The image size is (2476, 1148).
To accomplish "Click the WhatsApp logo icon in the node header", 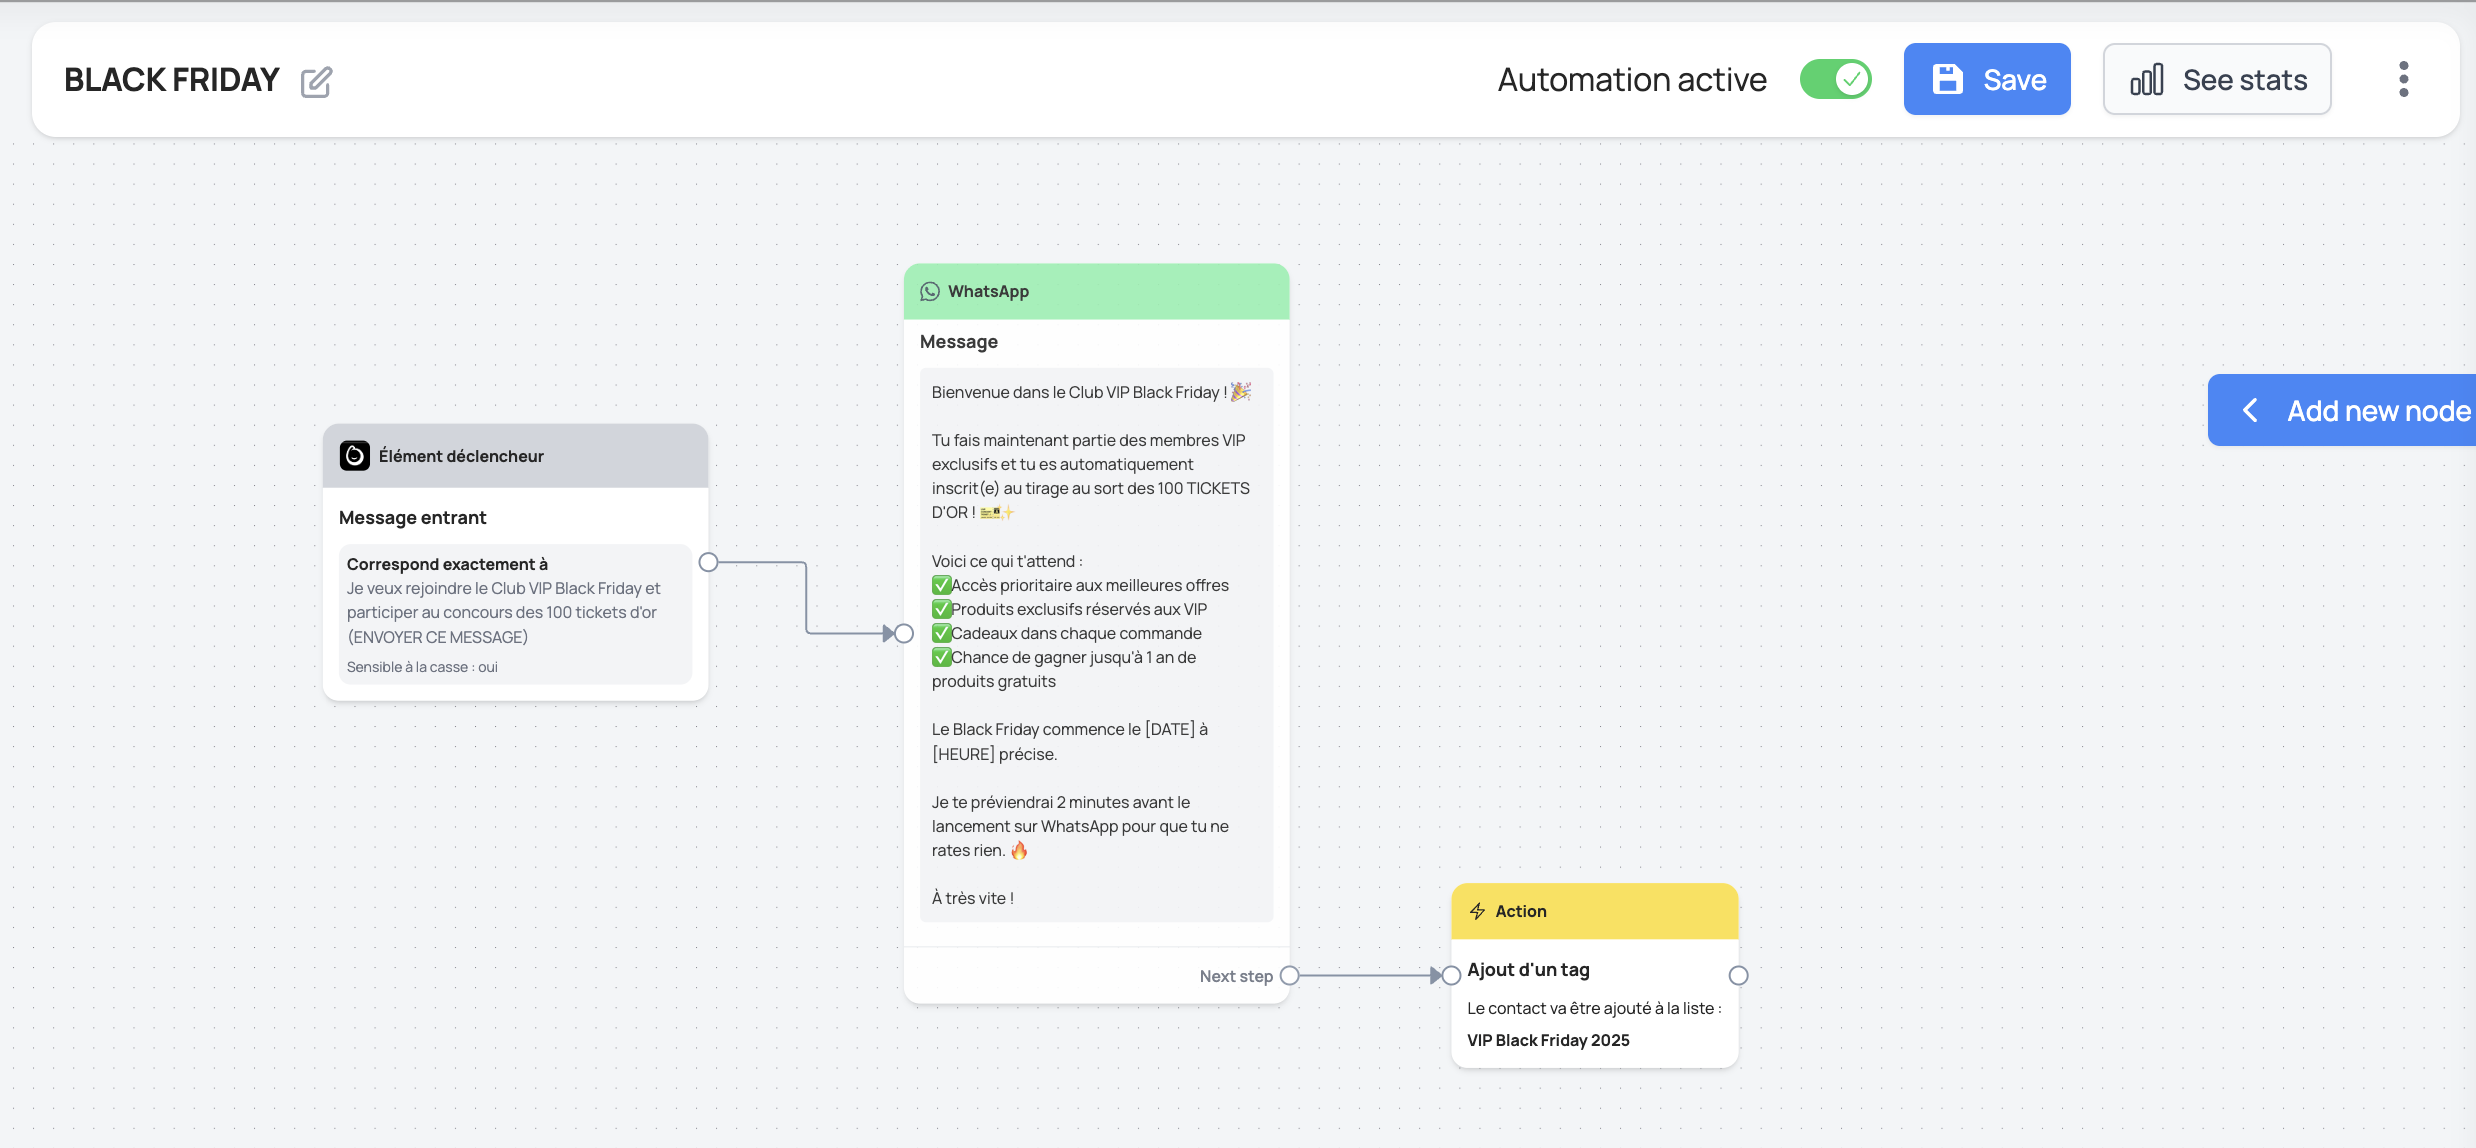I will [930, 291].
